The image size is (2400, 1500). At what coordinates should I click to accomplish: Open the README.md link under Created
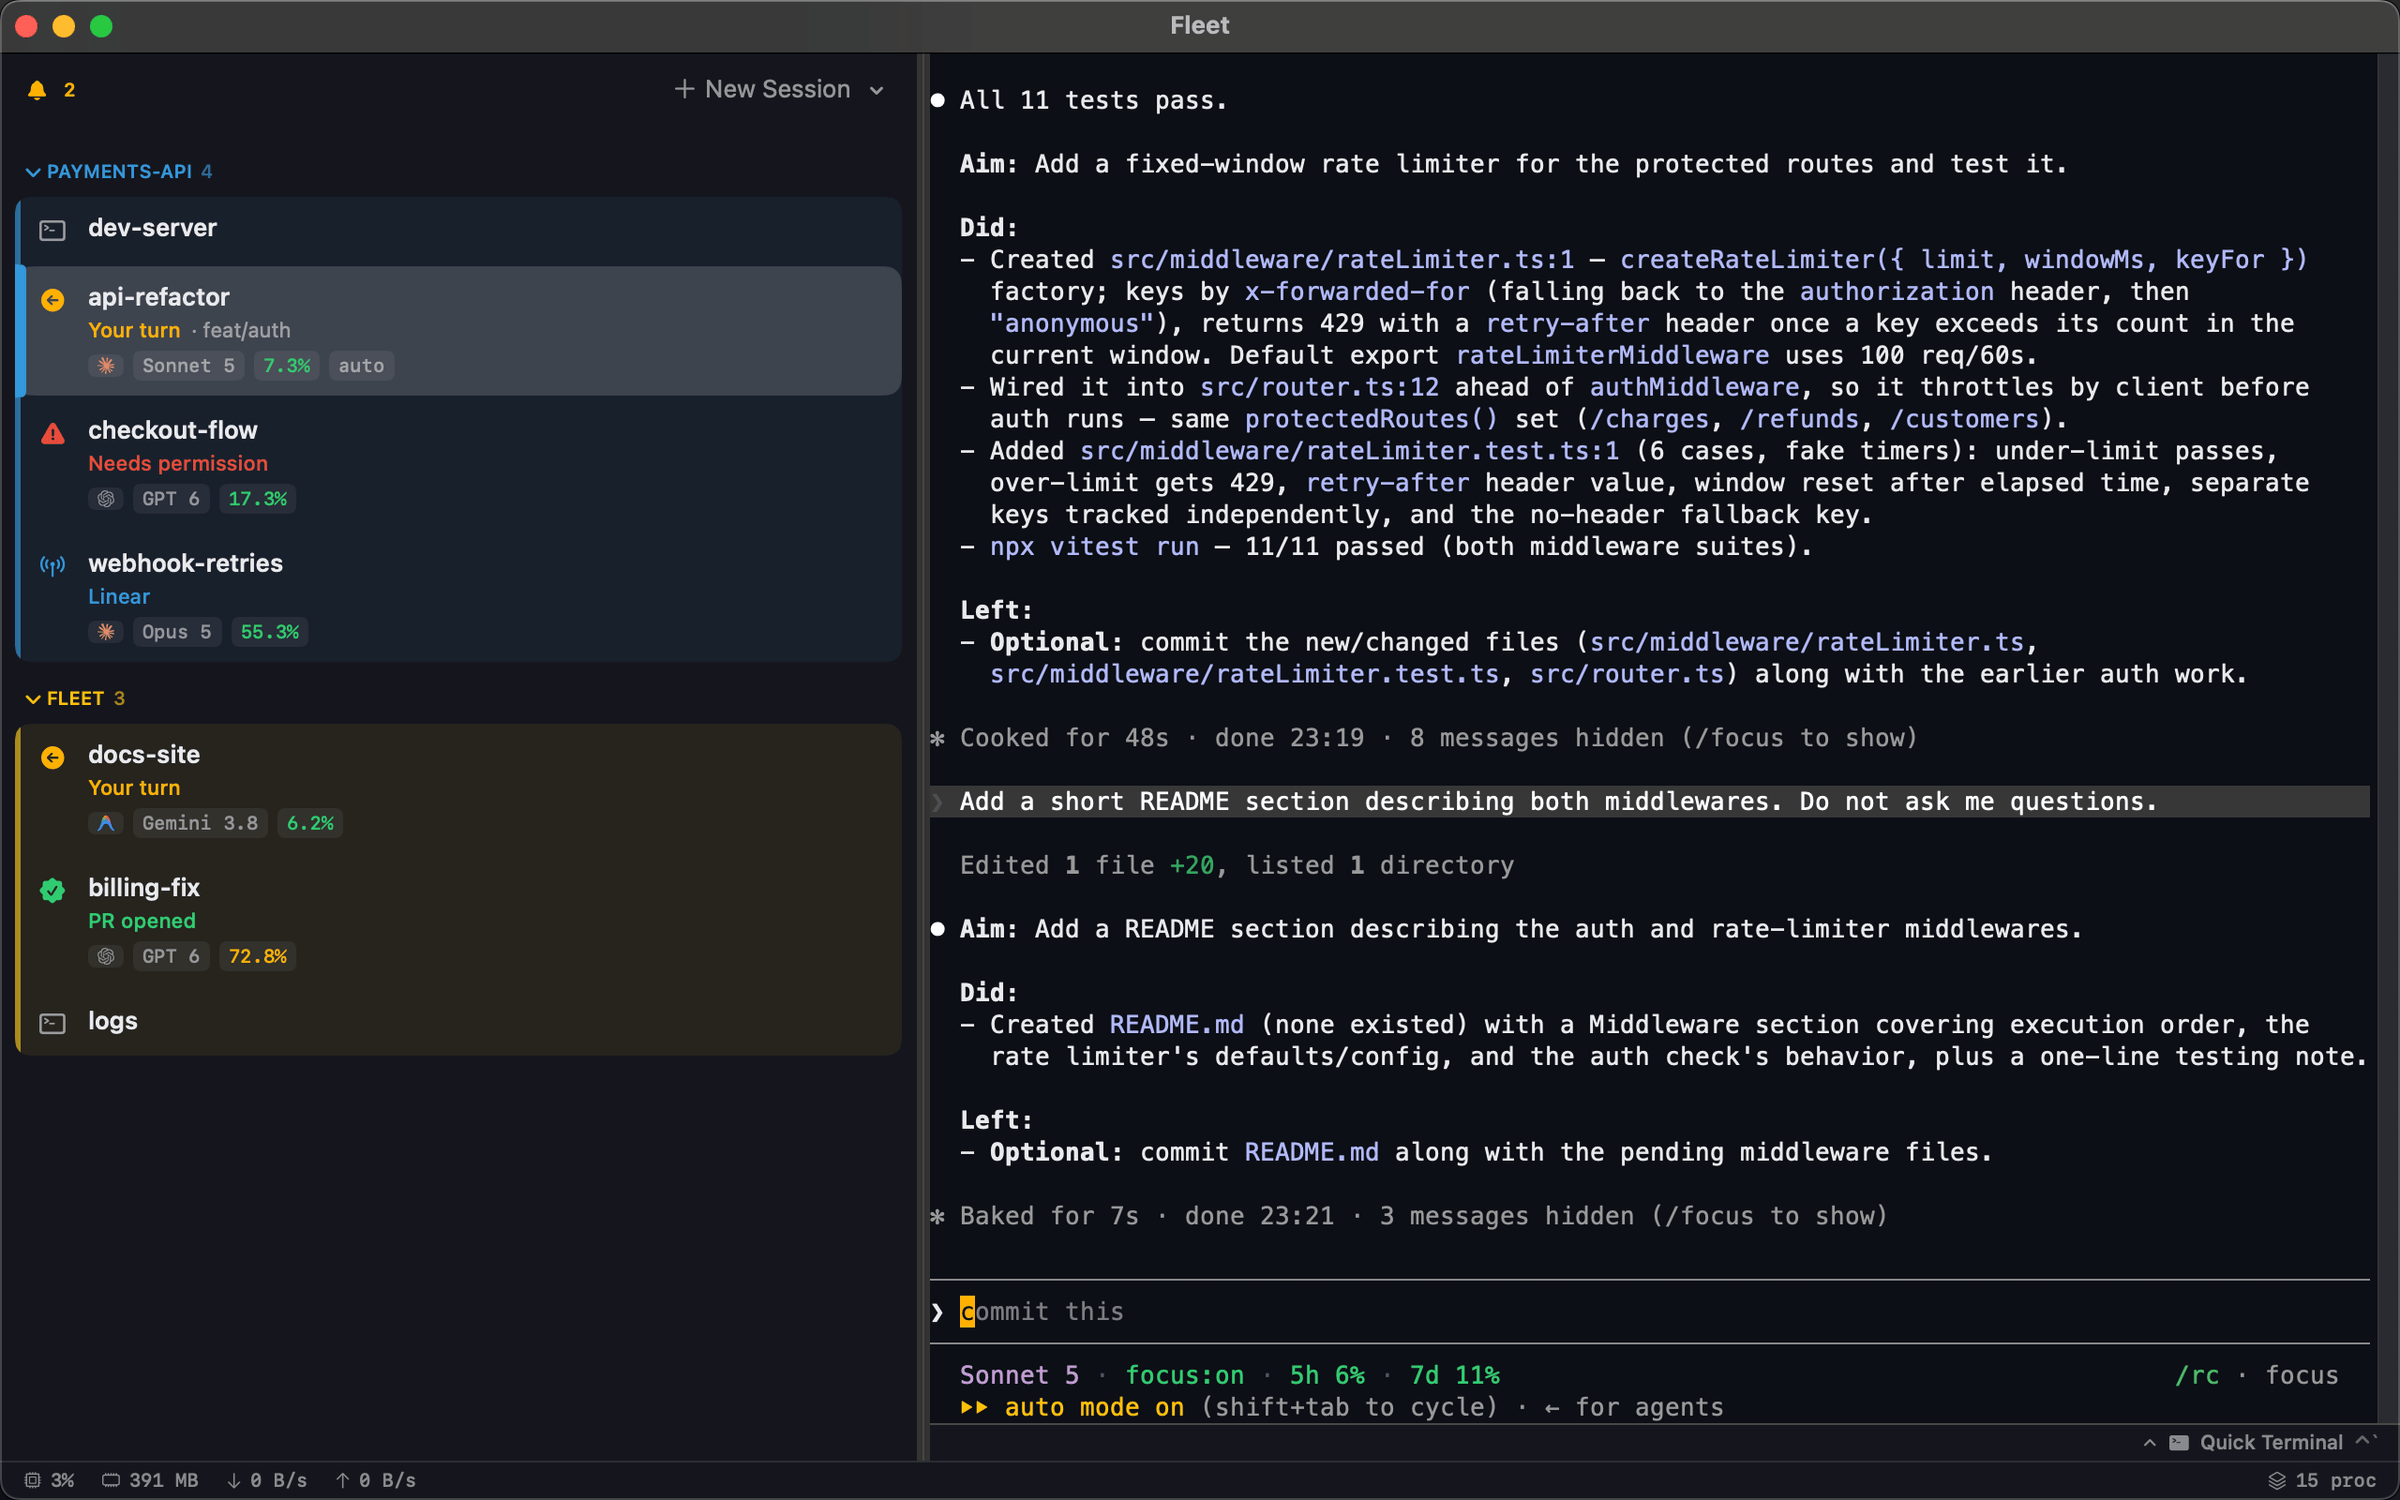(1177, 1025)
